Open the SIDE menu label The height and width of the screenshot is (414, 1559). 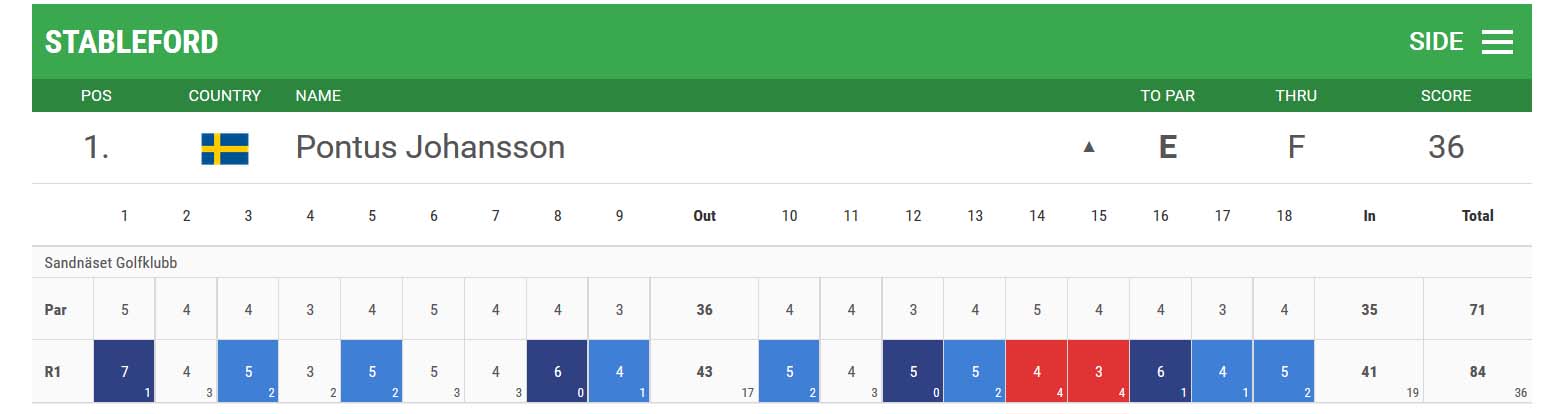[x=1436, y=42]
